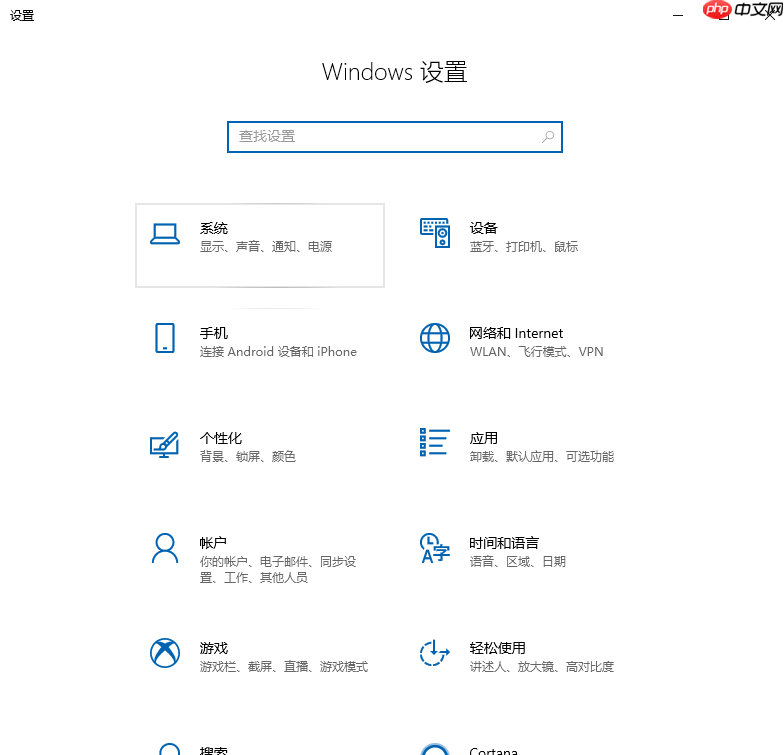Click the text 显示、声音、通知、电源
Viewport: 784px width, 755px height.
click(x=266, y=246)
